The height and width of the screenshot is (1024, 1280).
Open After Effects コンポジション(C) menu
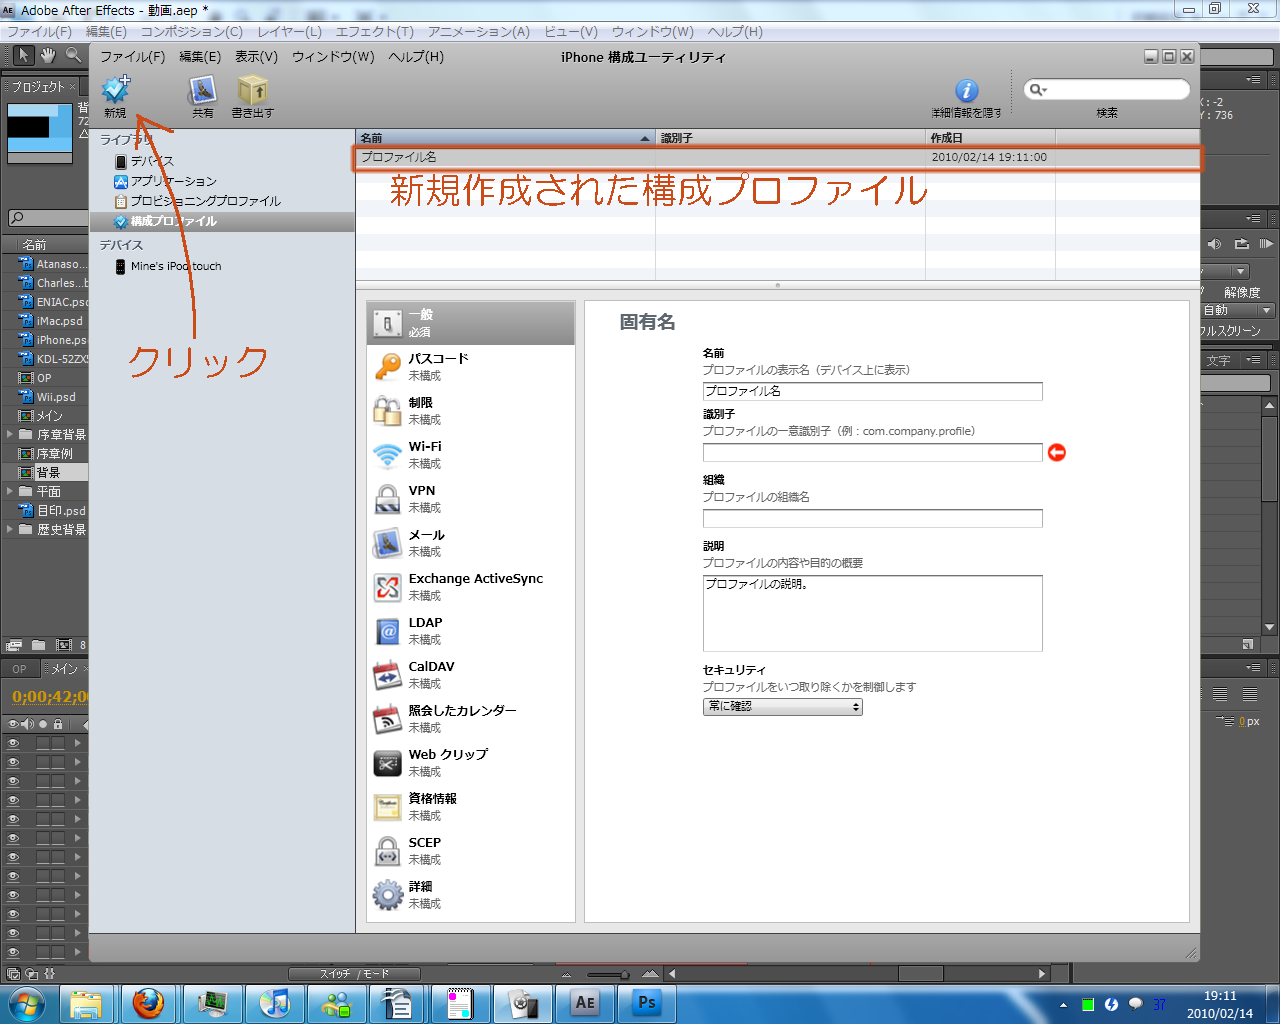coord(192,32)
